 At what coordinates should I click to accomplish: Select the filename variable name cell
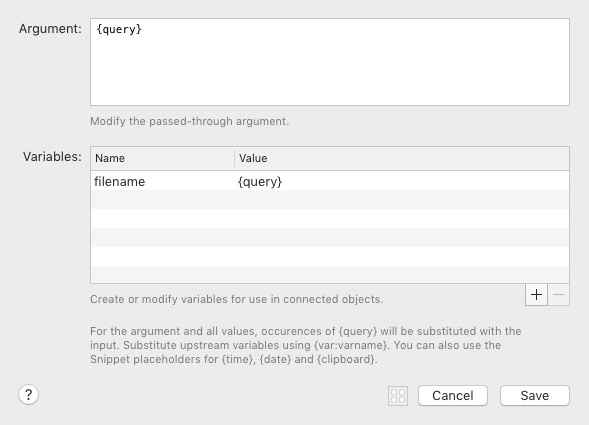[119, 181]
